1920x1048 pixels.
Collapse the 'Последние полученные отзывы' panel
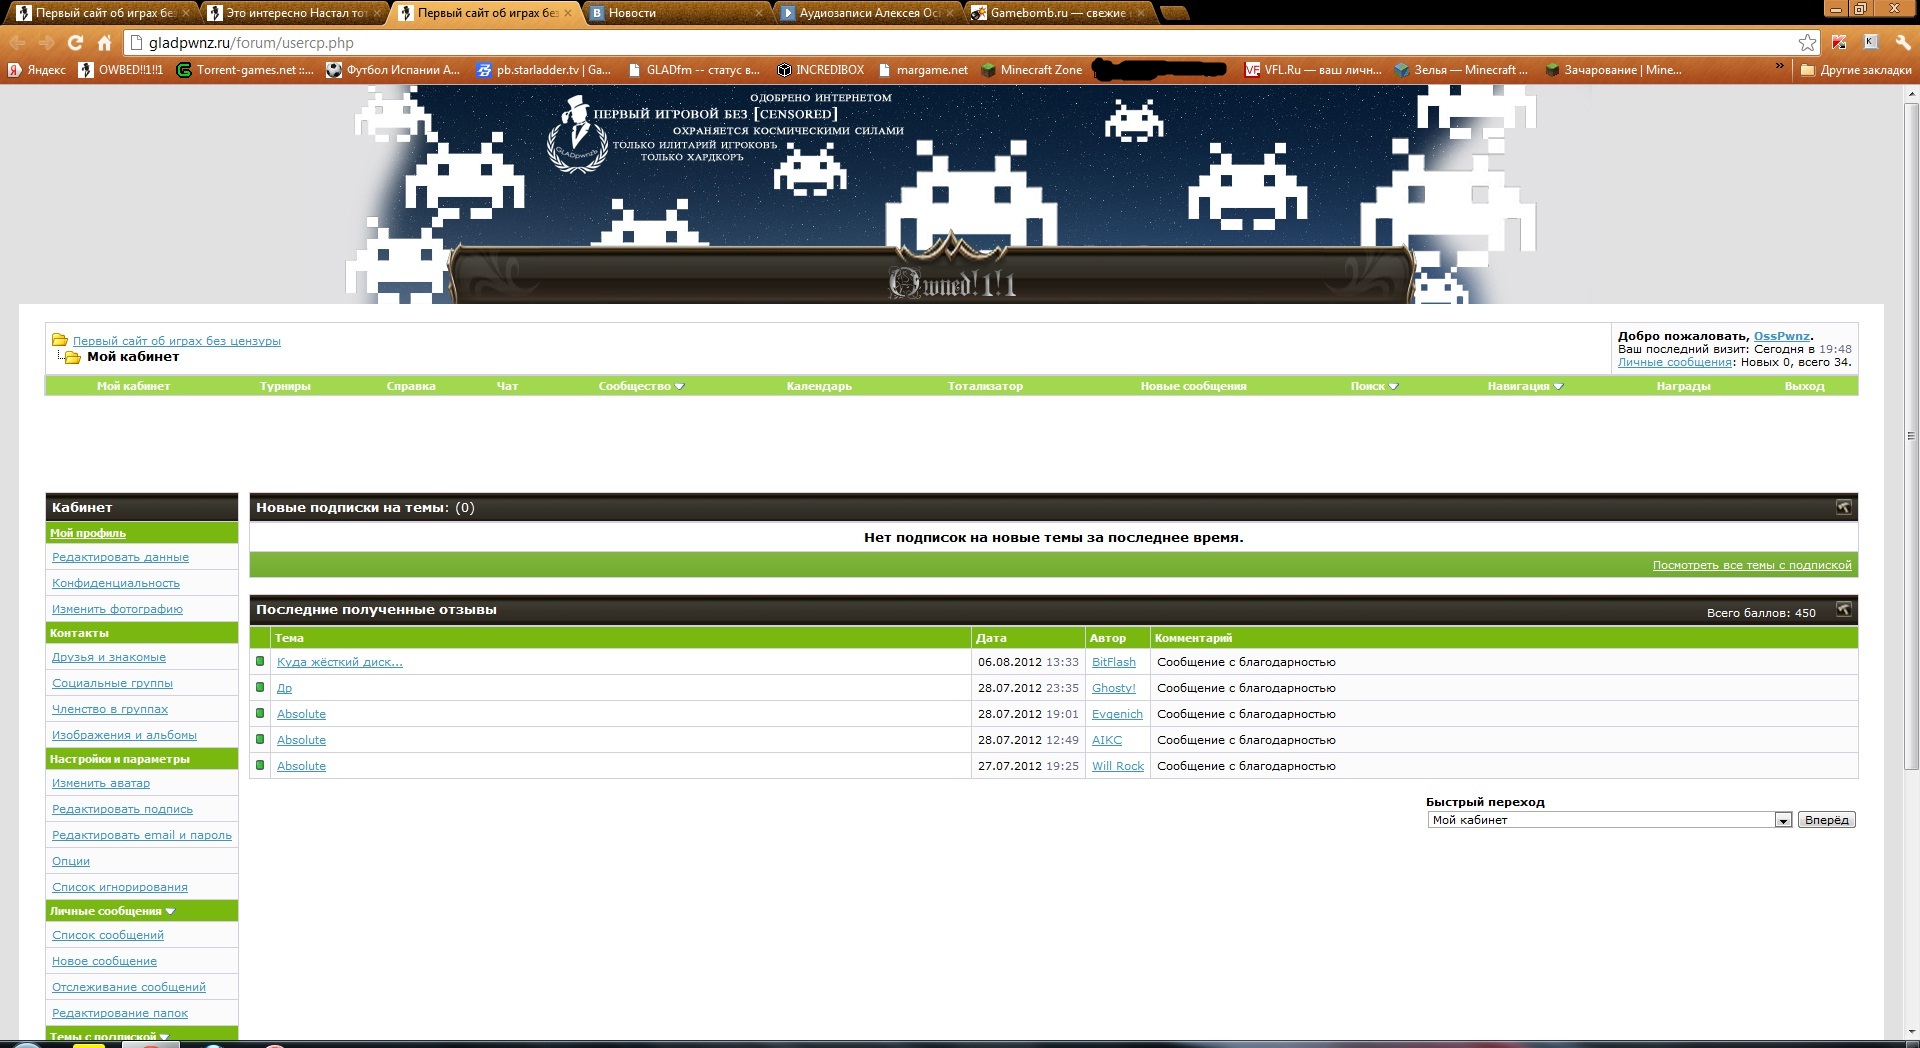(1843, 610)
